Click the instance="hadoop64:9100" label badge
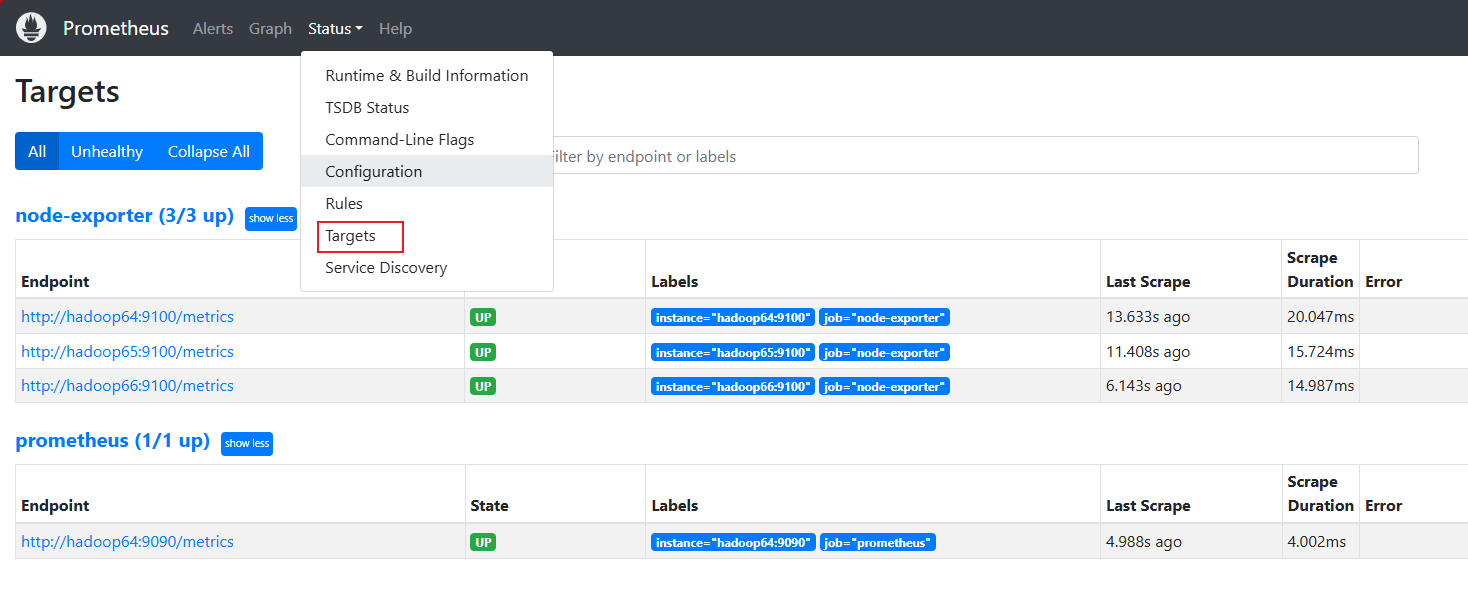 pyautogui.click(x=733, y=318)
